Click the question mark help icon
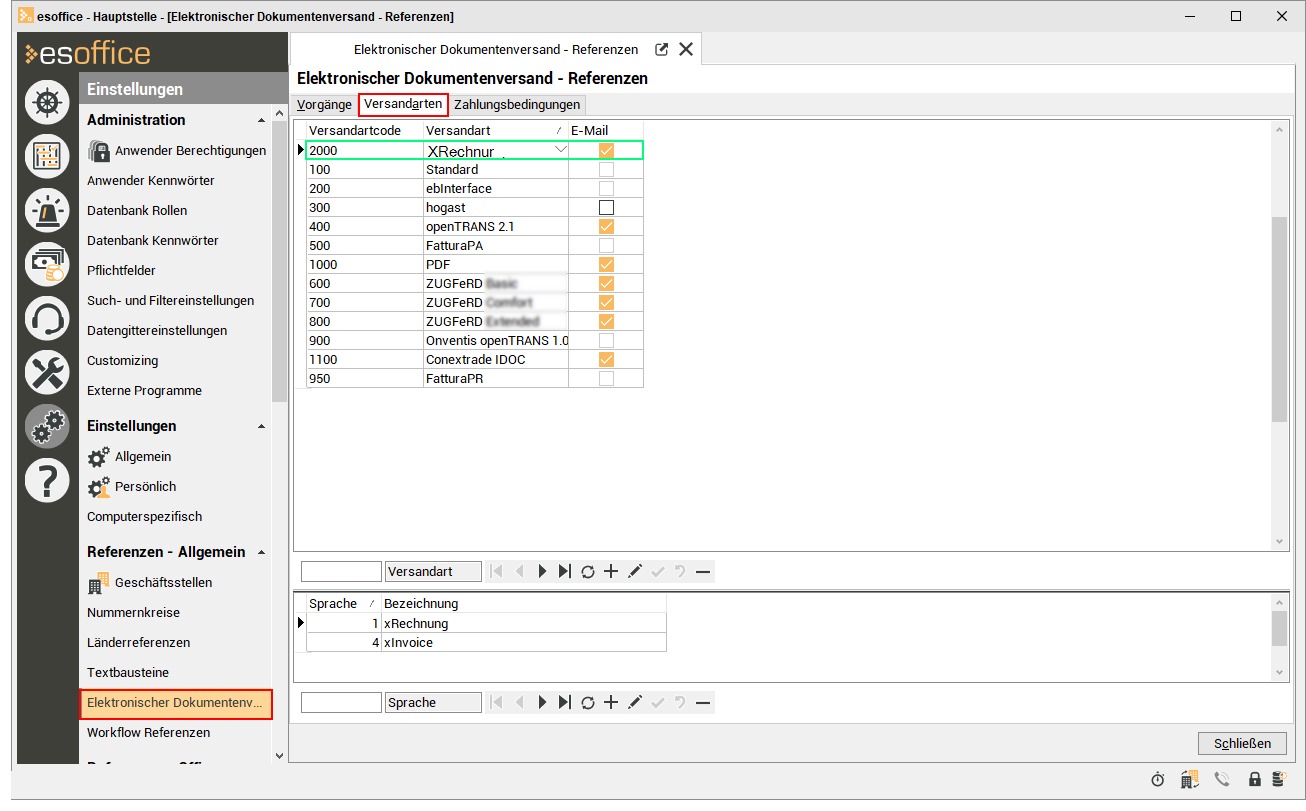The height and width of the screenshot is (811, 1306). point(47,481)
